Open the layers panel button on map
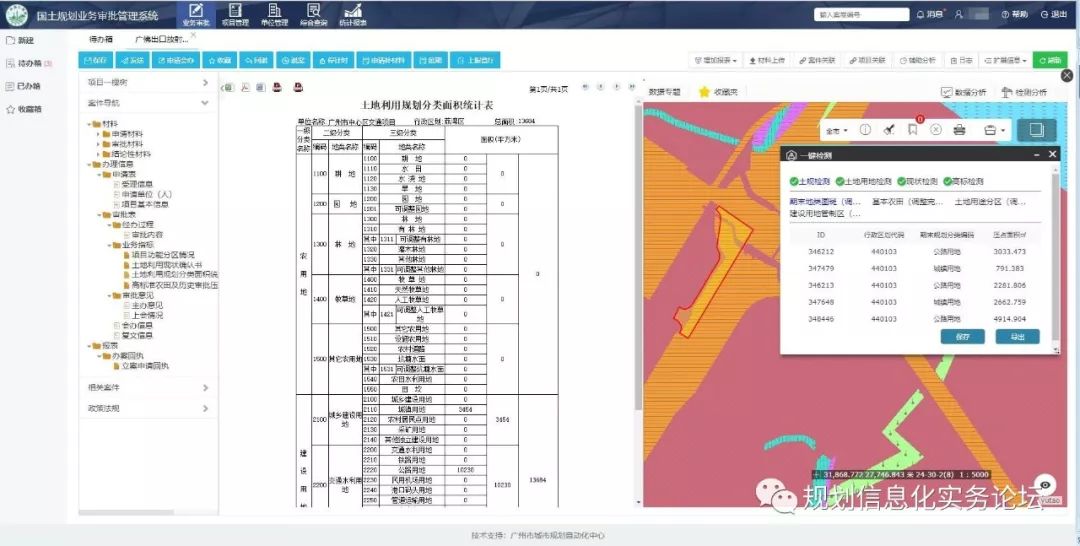Viewport: 1080px width, 546px height. [x=1037, y=130]
